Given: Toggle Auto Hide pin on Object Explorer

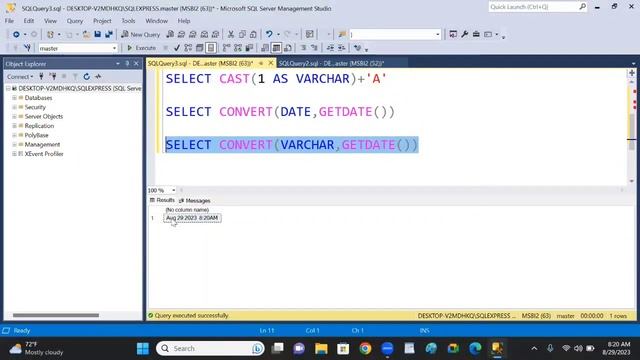Looking at the screenshot, I should [x=127, y=64].
